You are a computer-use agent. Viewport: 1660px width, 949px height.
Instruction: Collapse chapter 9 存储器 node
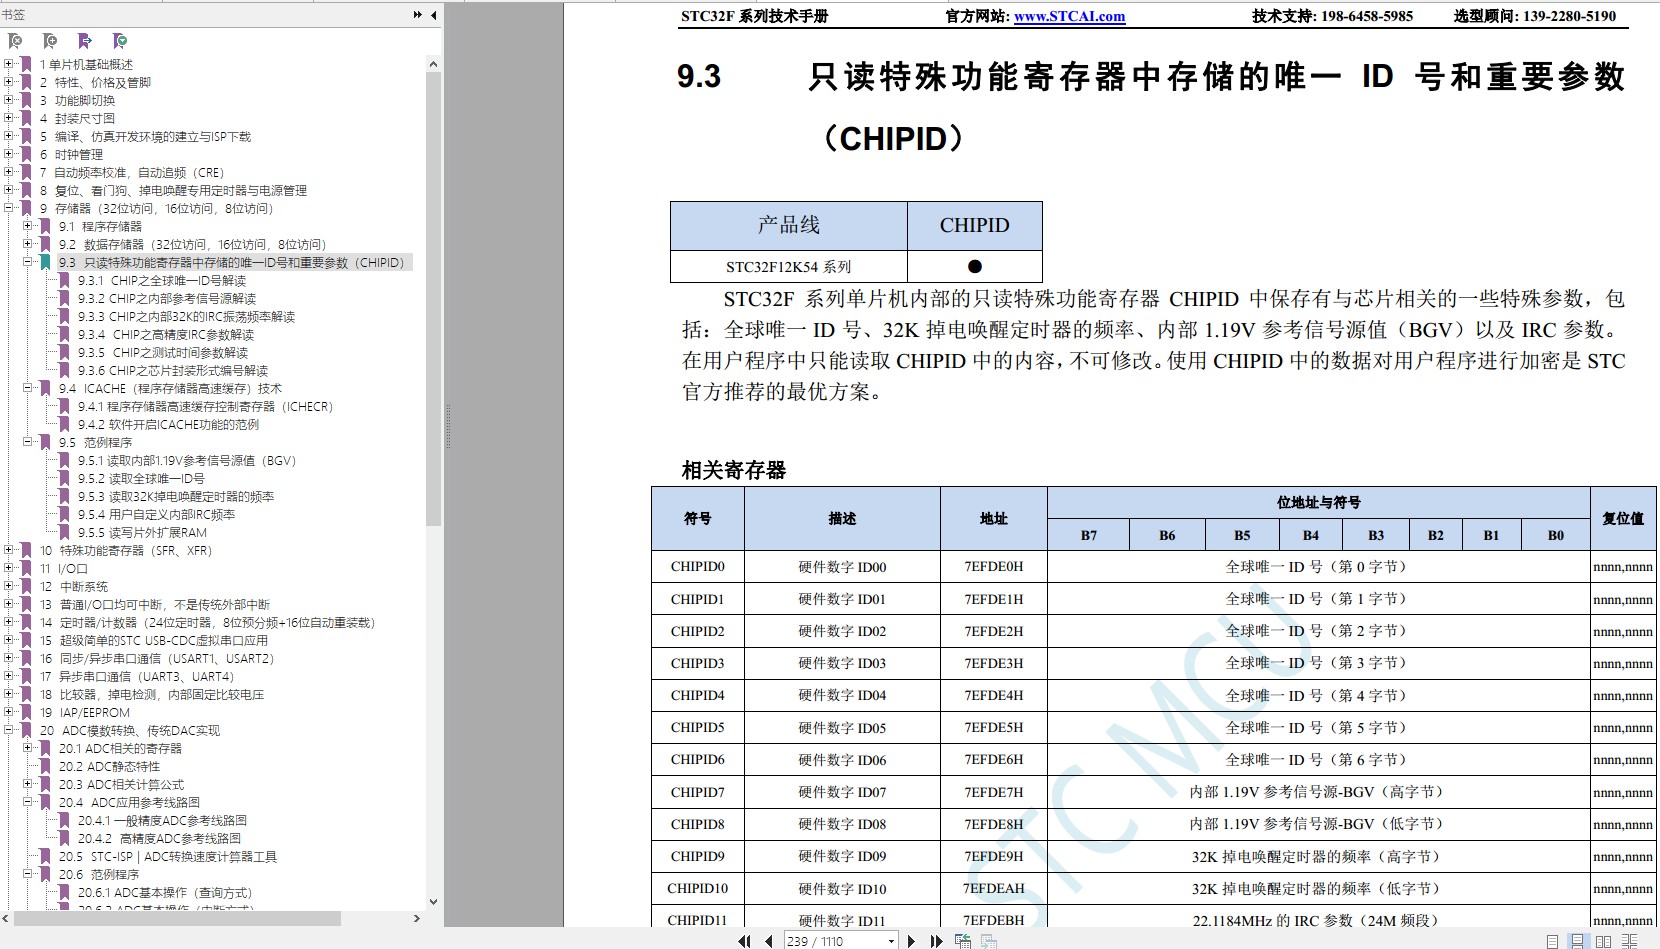(9, 208)
